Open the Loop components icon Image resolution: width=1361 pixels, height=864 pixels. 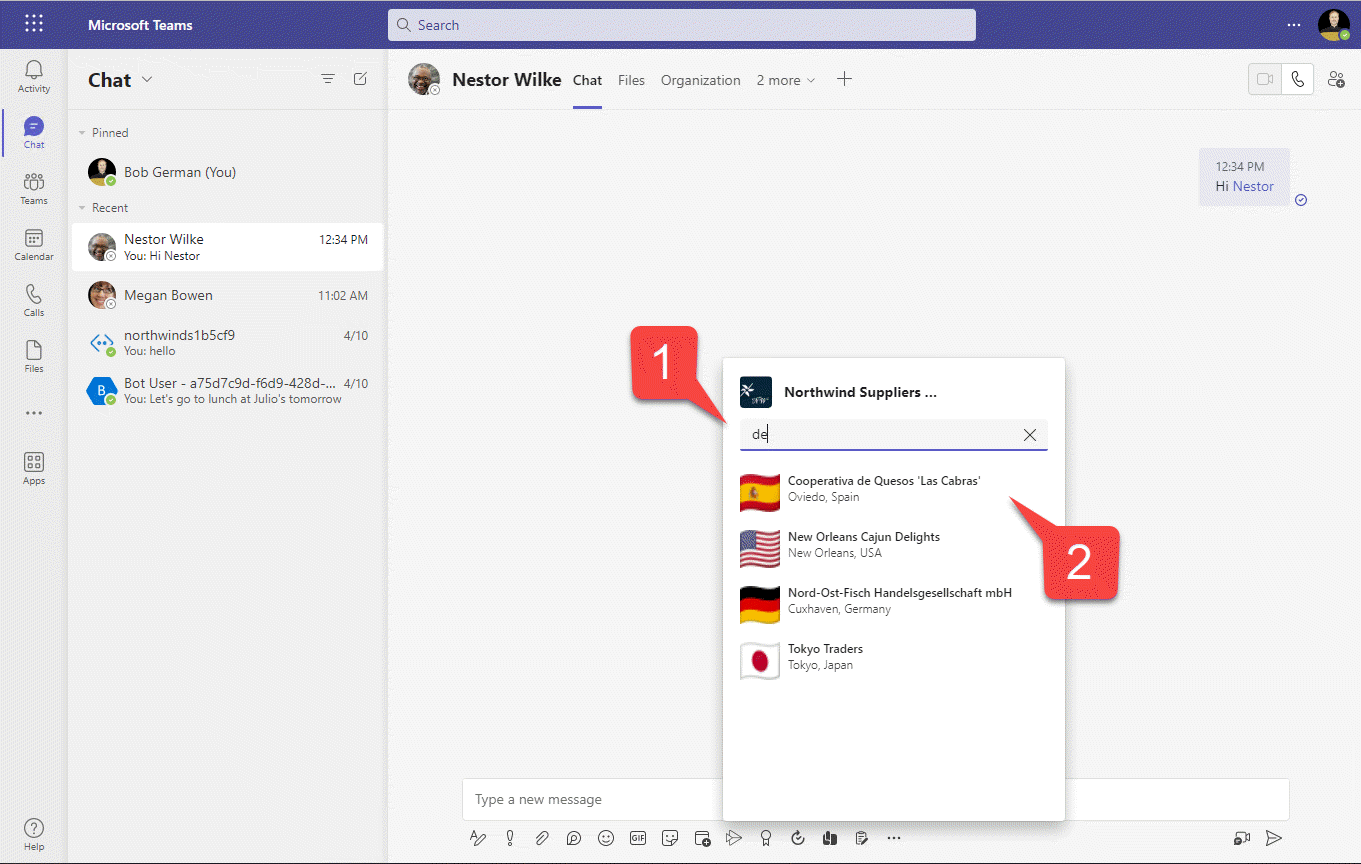click(x=574, y=838)
